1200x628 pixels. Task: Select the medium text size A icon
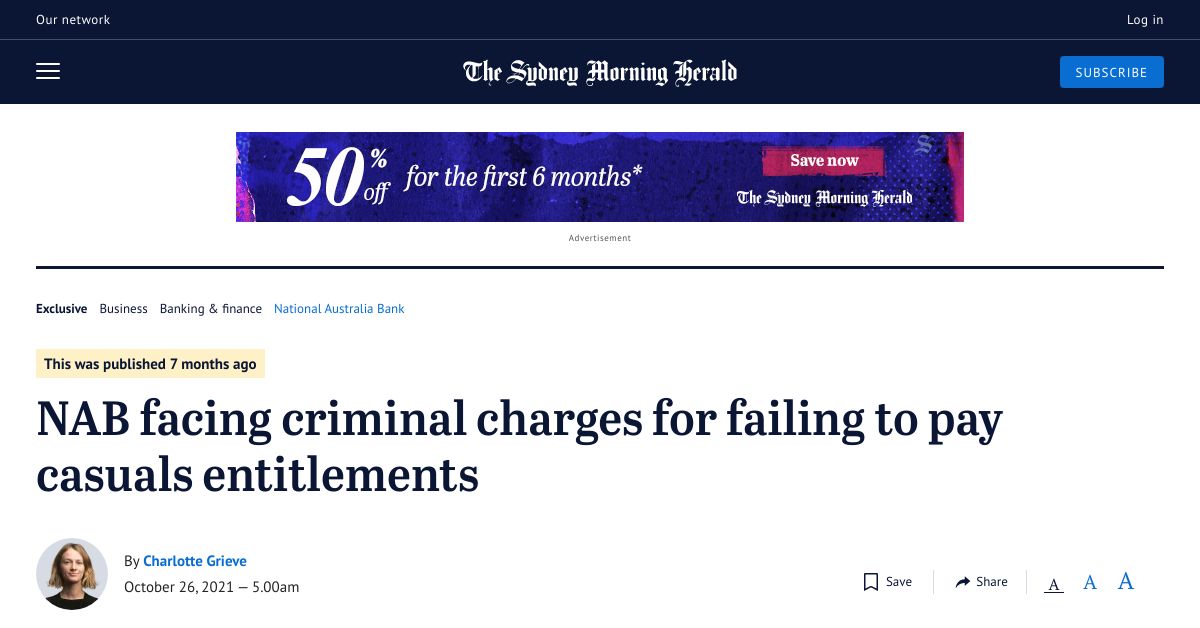click(x=1089, y=581)
